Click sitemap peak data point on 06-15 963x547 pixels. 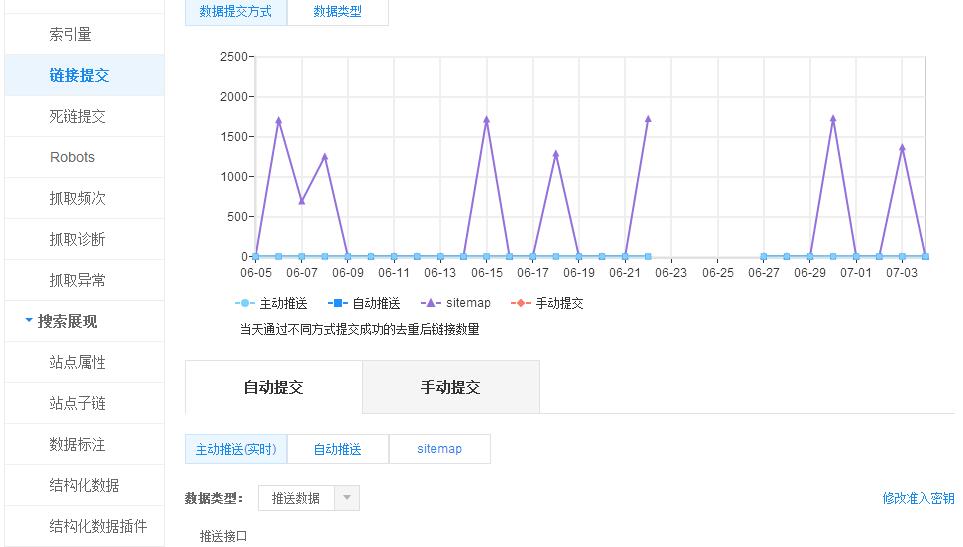[486, 120]
